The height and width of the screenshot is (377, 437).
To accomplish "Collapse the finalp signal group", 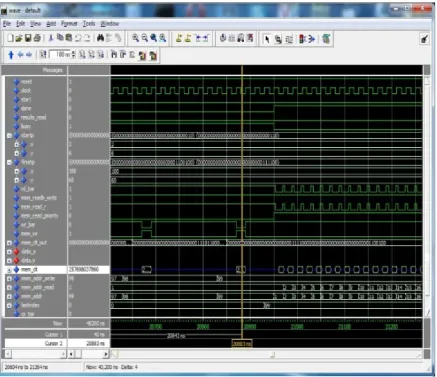I will 9,162.
